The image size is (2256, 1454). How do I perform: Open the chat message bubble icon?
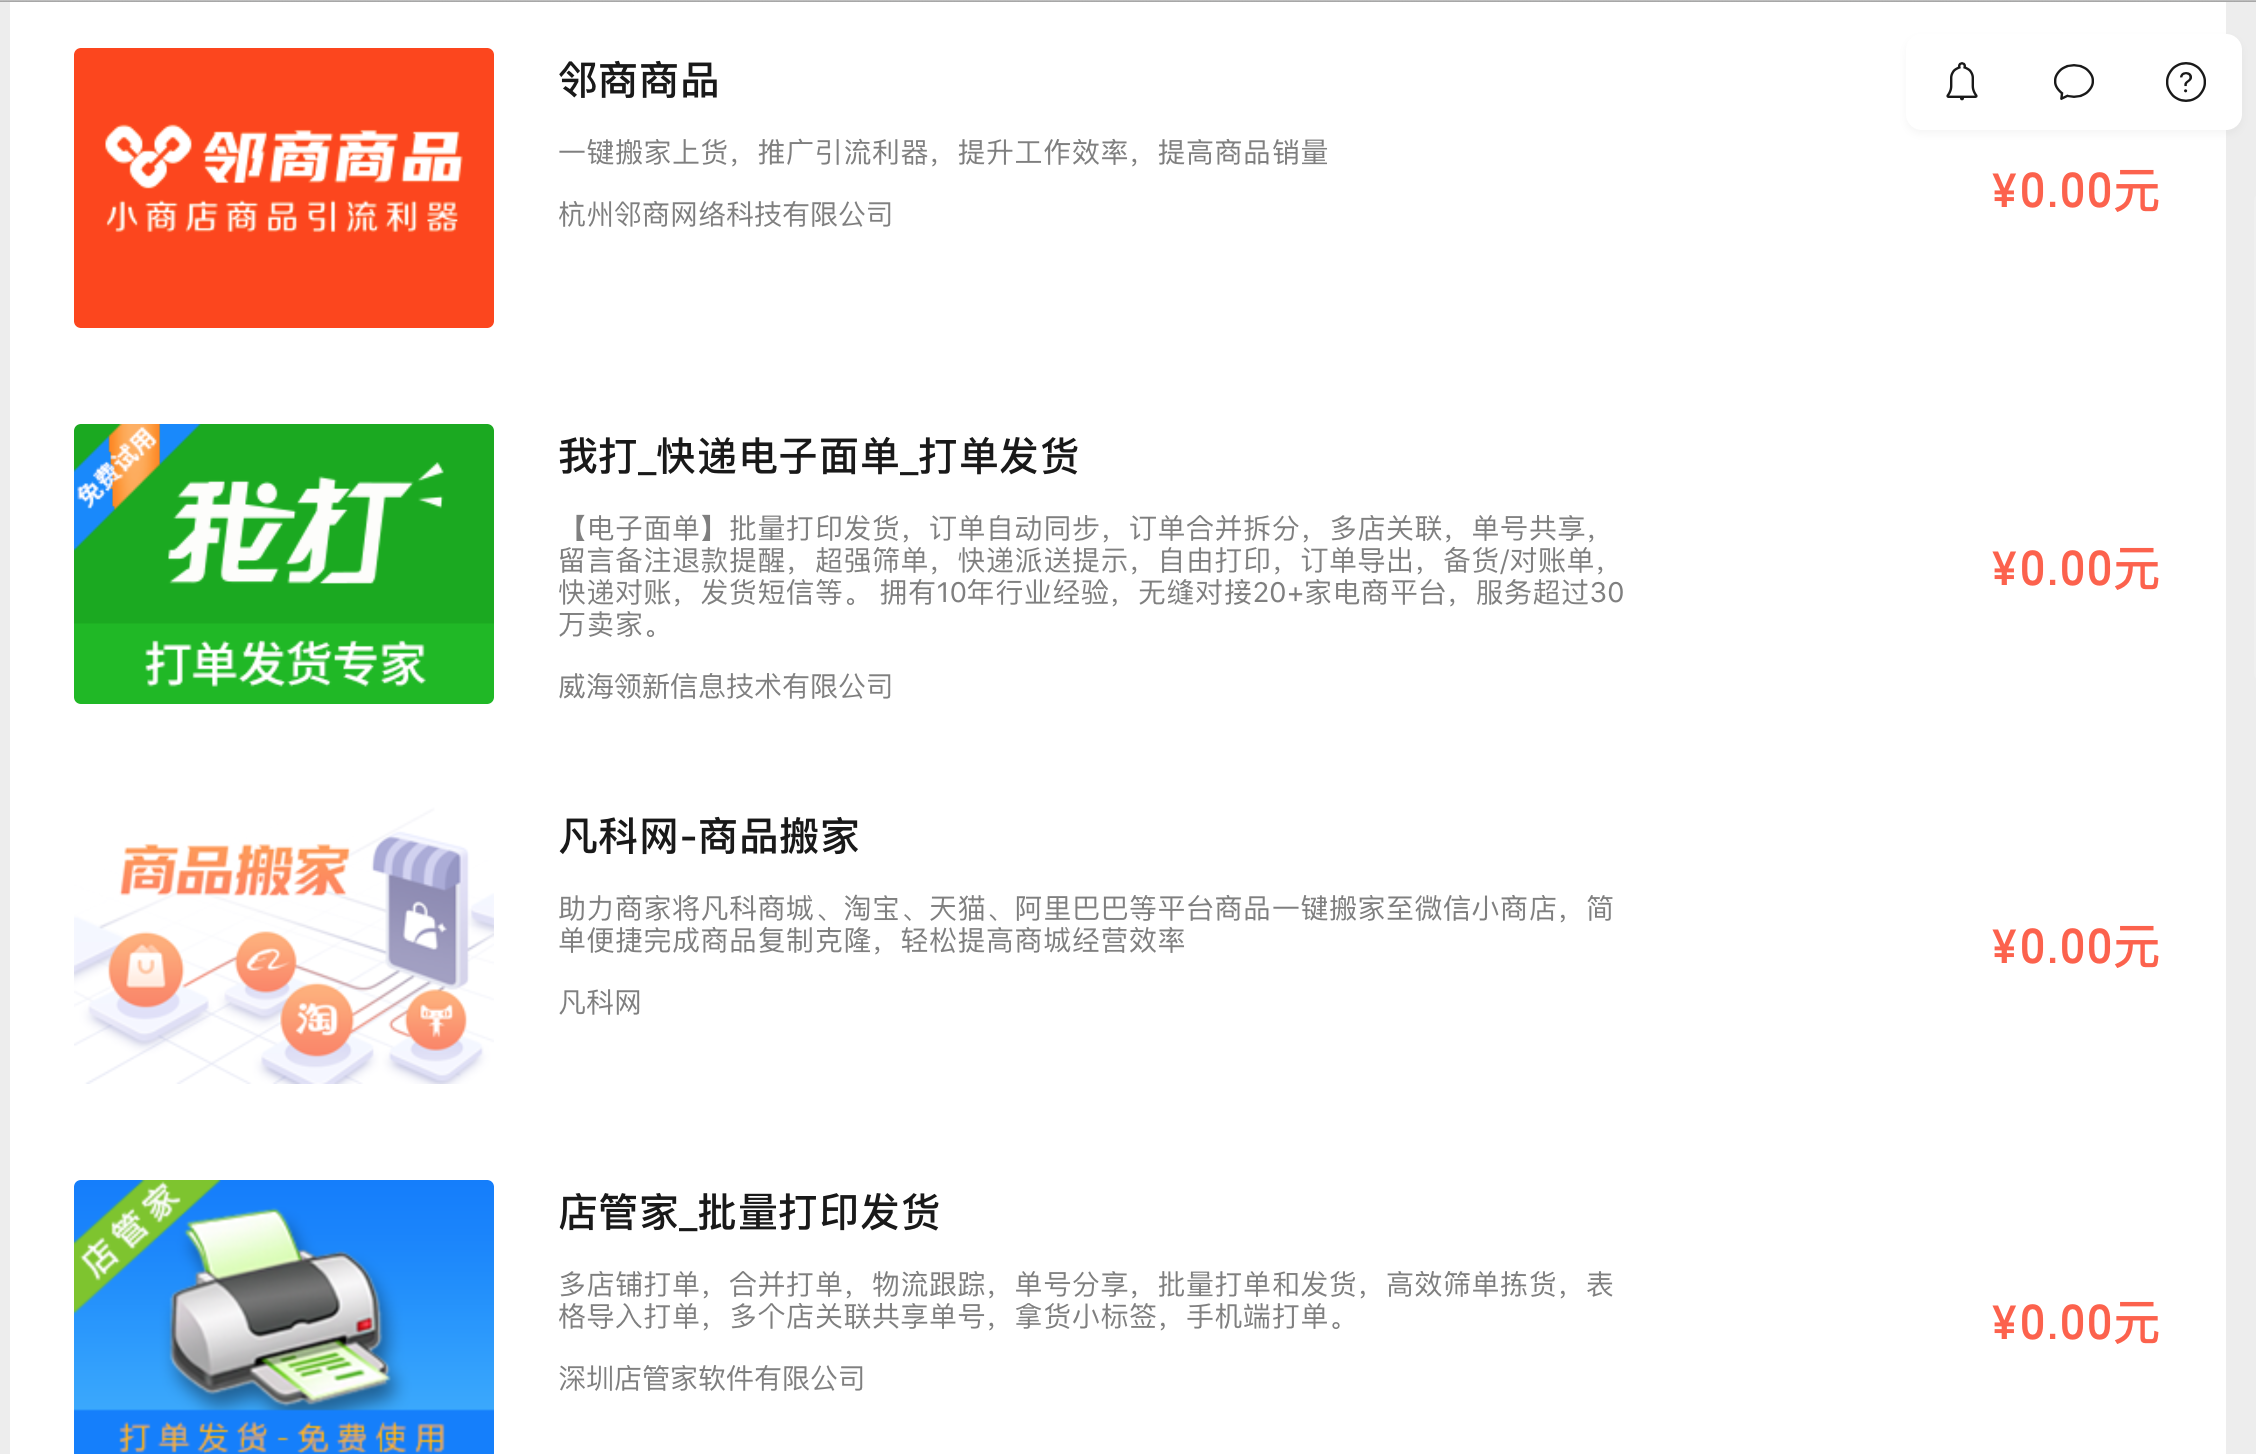2073,82
